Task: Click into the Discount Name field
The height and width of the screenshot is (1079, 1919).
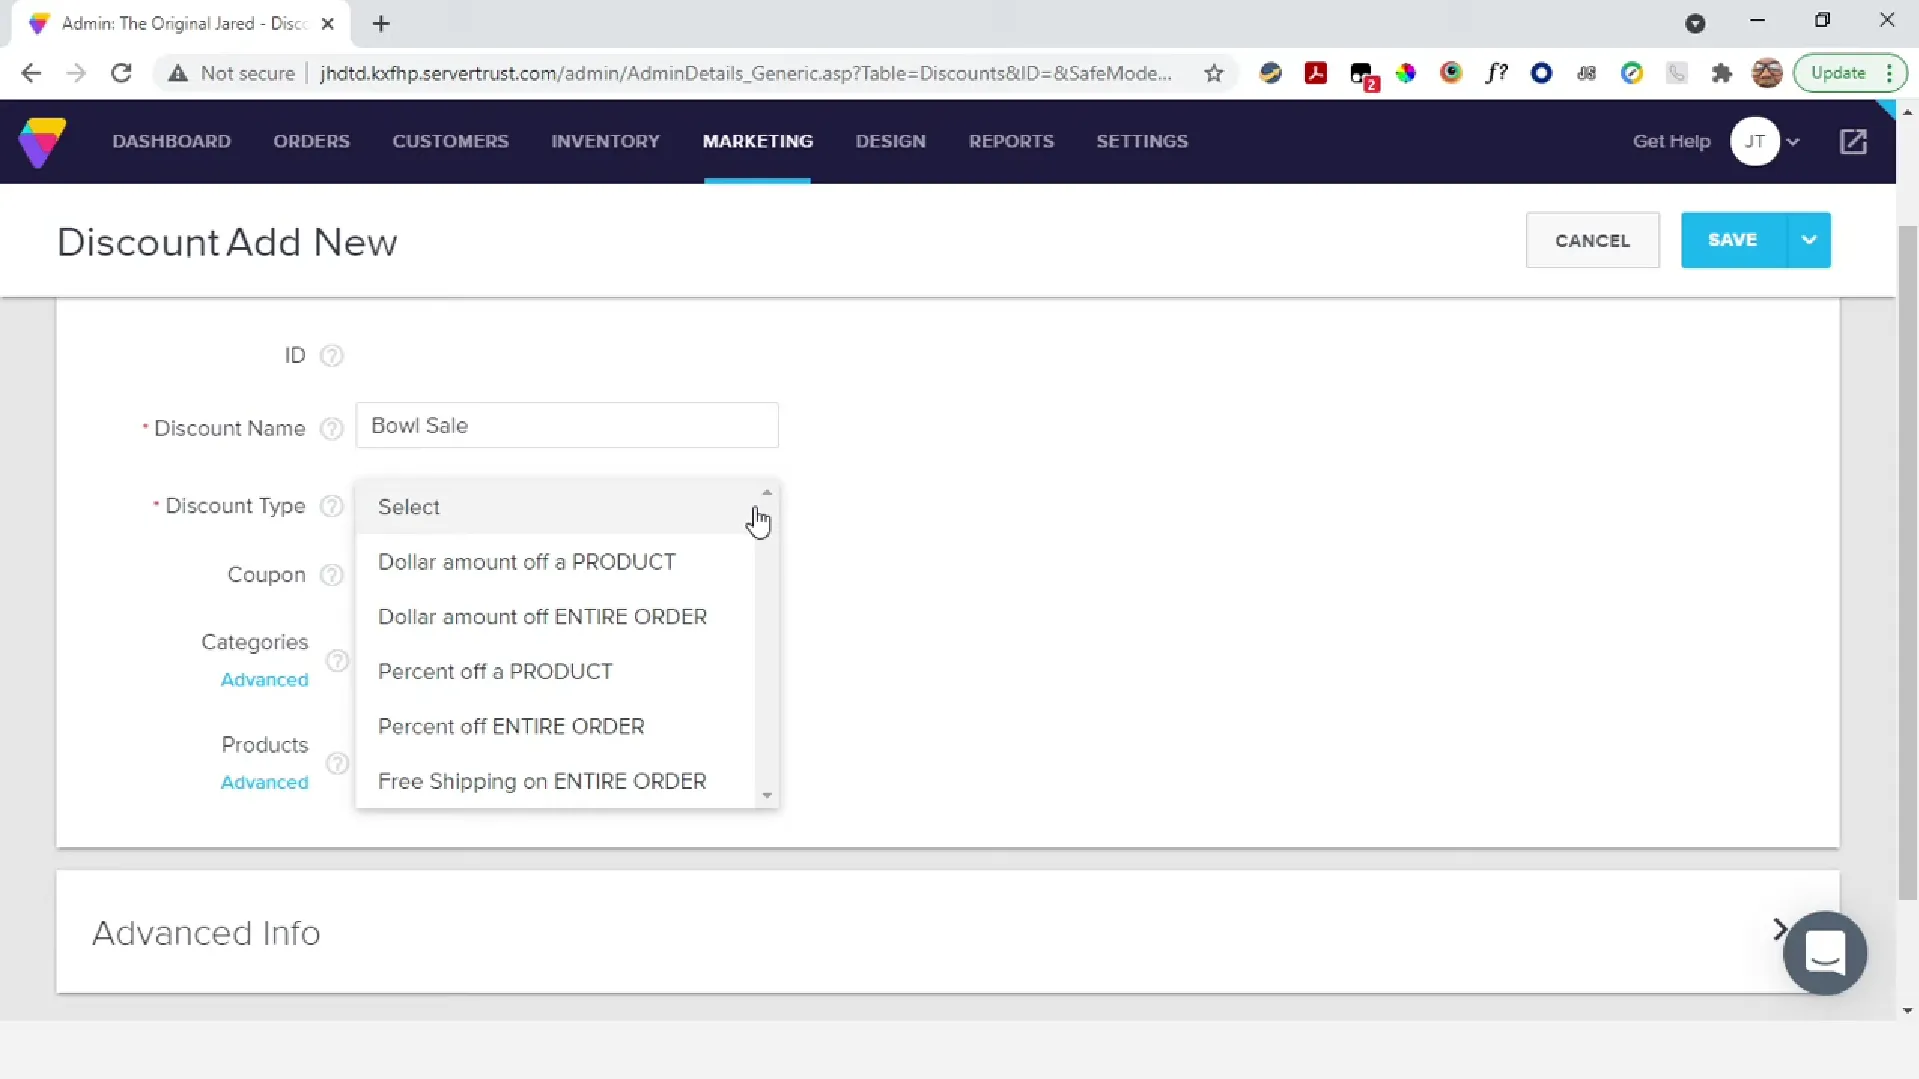Action: (566, 426)
